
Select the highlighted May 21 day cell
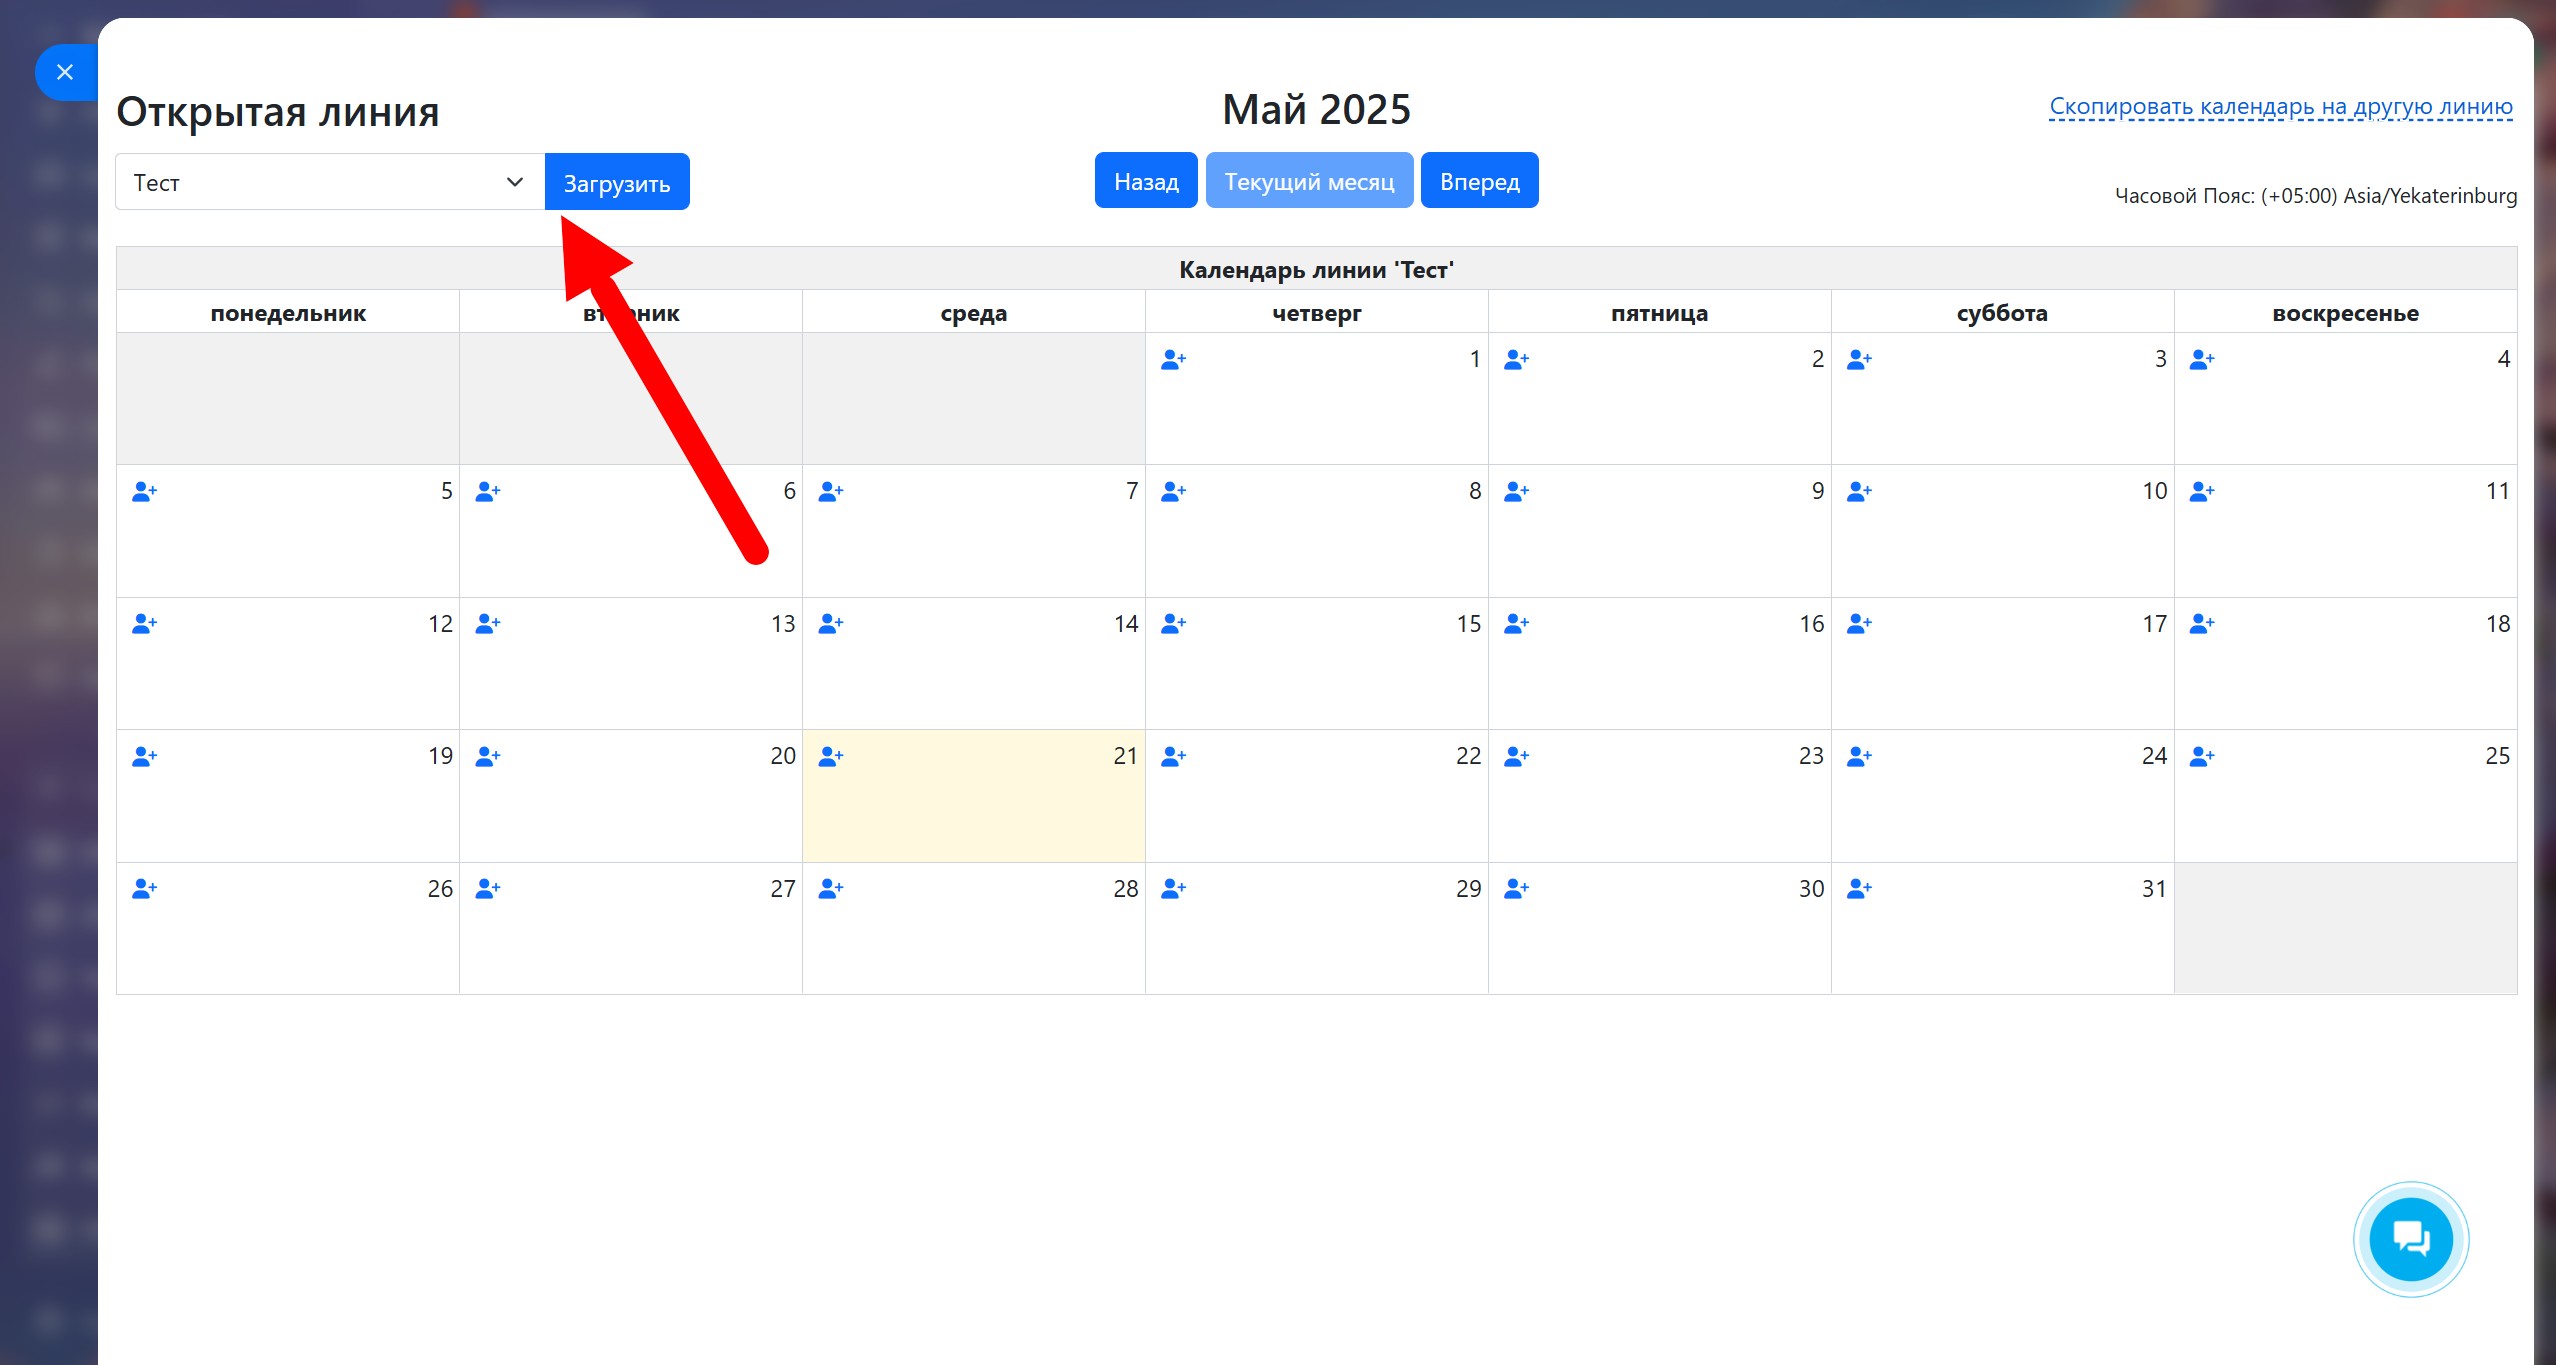point(973,810)
